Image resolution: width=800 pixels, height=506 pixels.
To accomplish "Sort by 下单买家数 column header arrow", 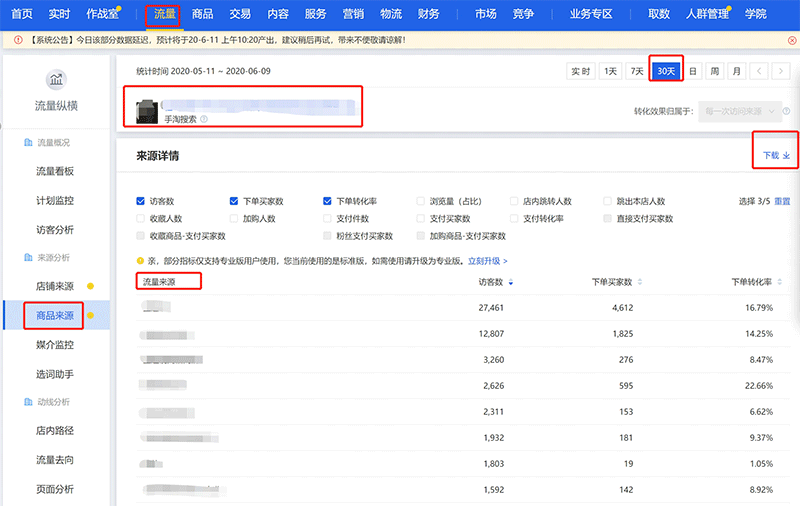I will [637, 283].
